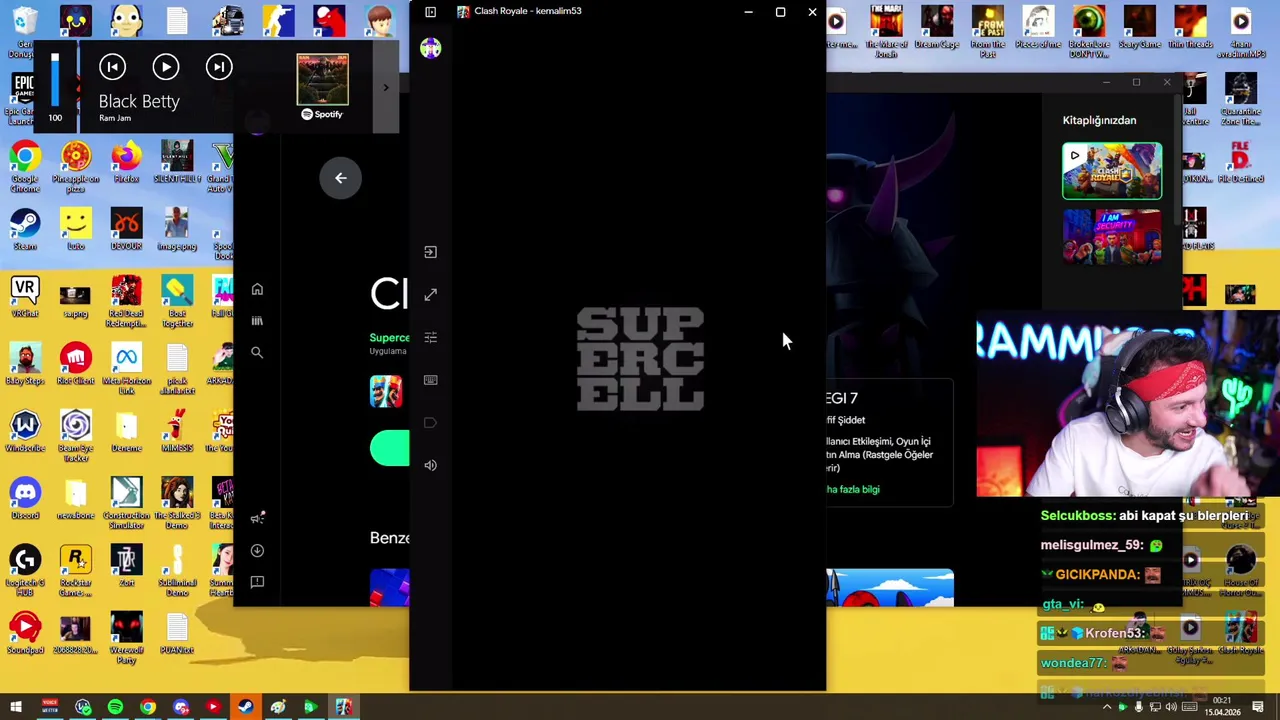Open the VRChat desktop shortcut
Image resolution: width=1280 pixels, height=720 pixels.
(25, 296)
